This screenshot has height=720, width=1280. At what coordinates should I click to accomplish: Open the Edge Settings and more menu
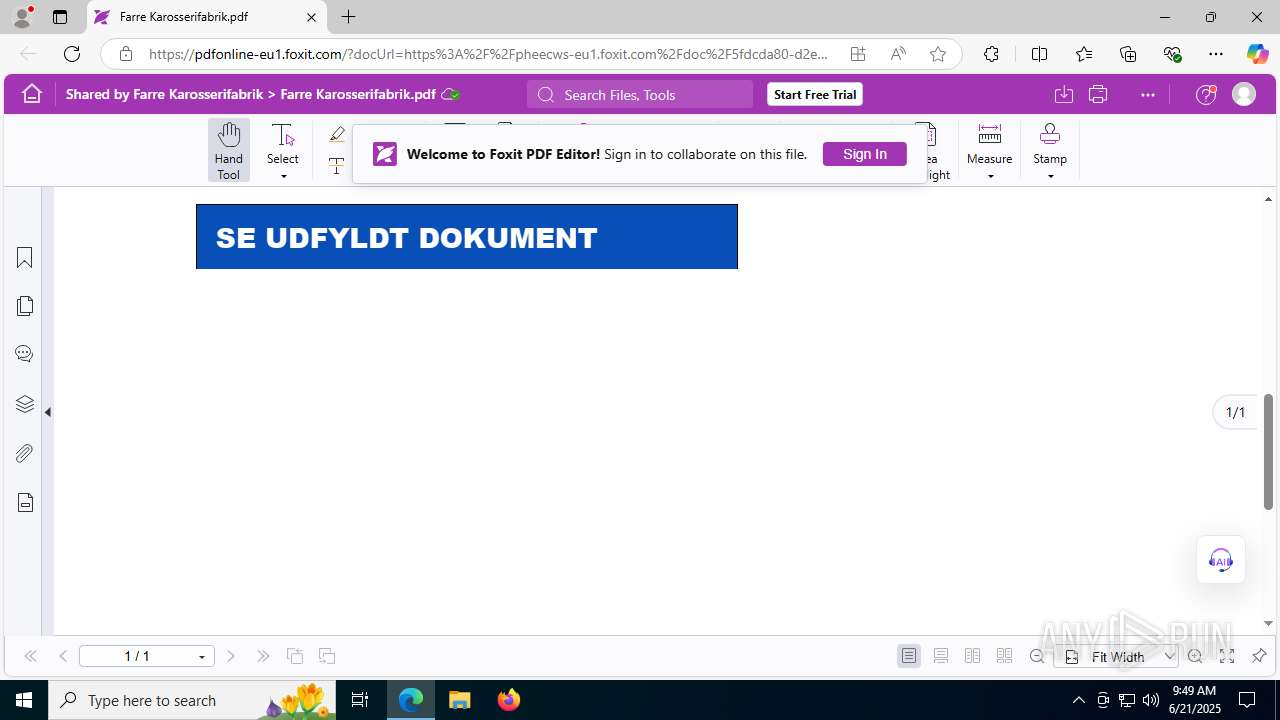1215,54
